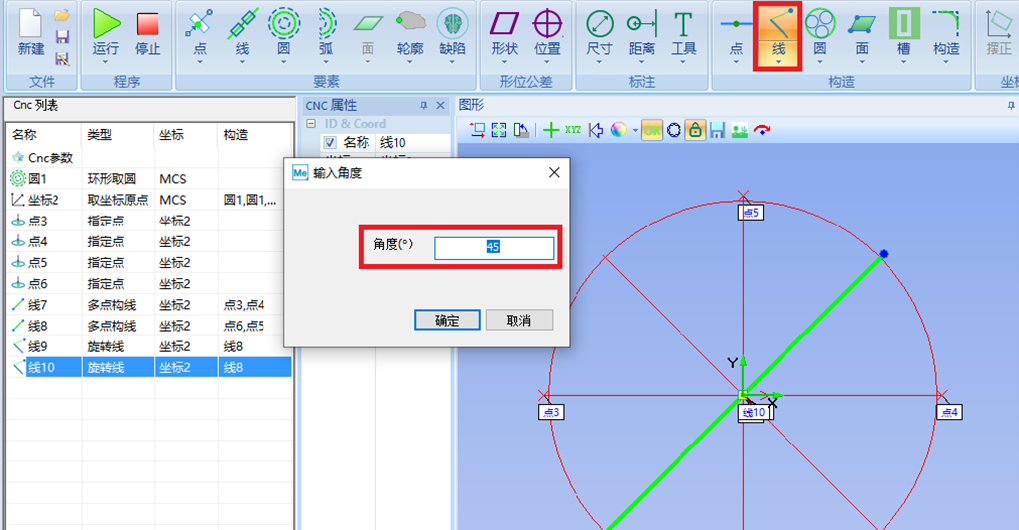Screen dimensions: 1019x530
Task: Click the 确定 button in angle dialog
Action: [447, 320]
